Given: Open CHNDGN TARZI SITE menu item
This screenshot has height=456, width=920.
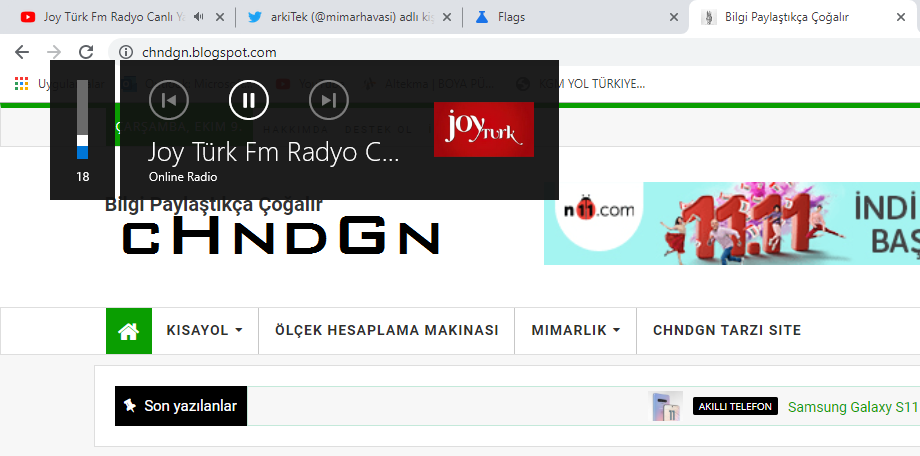Looking at the screenshot, I should tap(727, 330).
